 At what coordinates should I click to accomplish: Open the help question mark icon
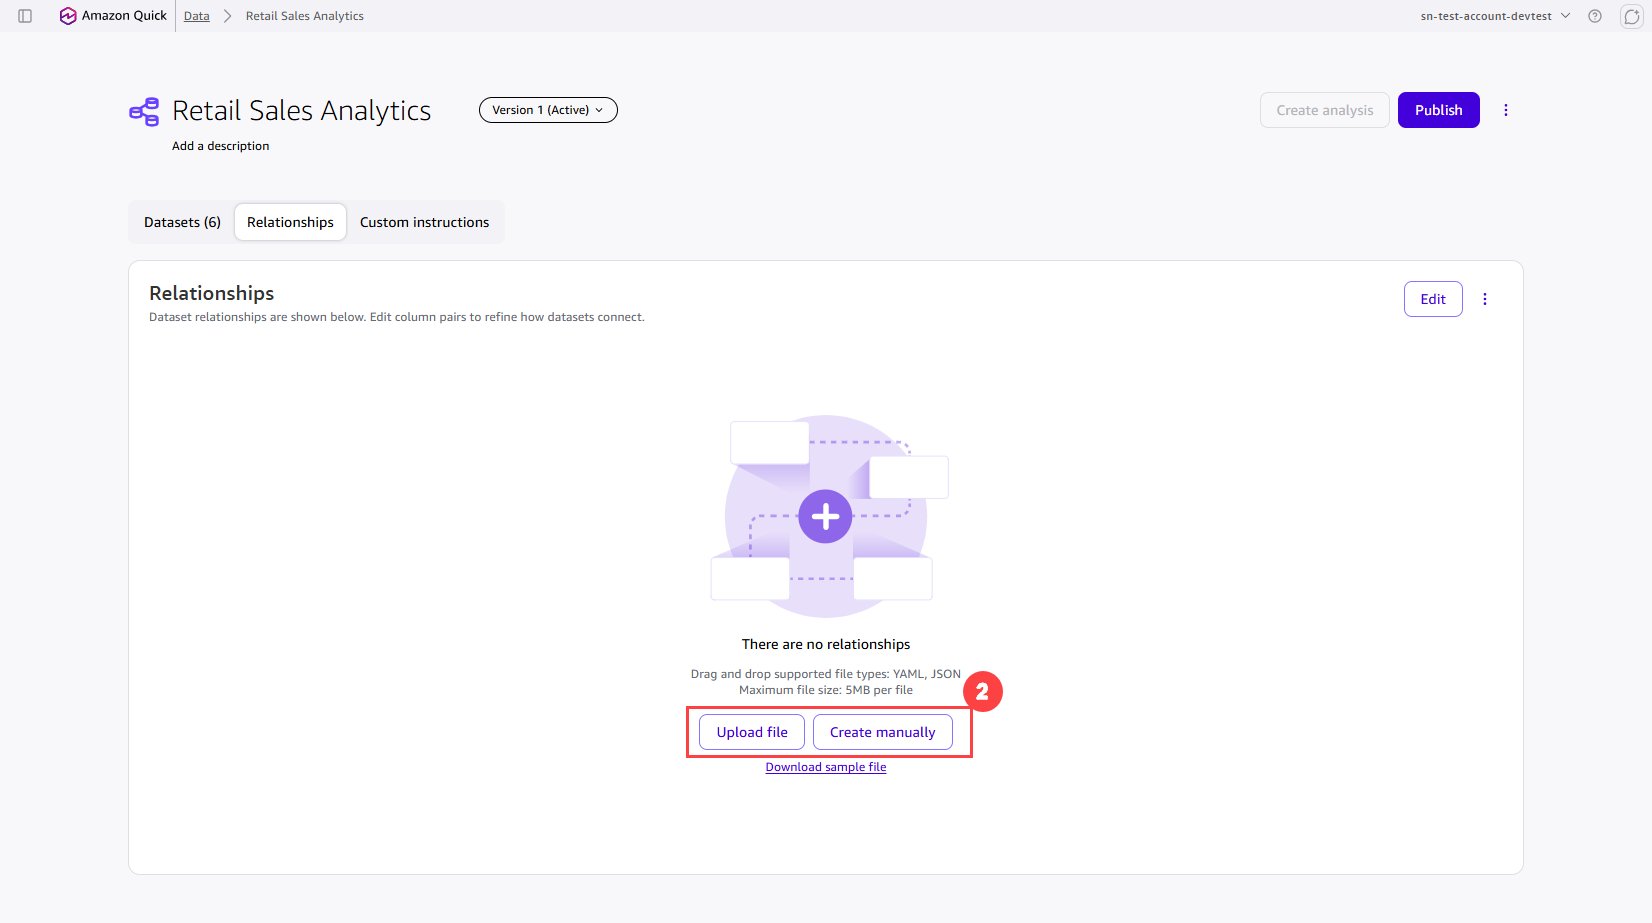tap(1595, 16)
